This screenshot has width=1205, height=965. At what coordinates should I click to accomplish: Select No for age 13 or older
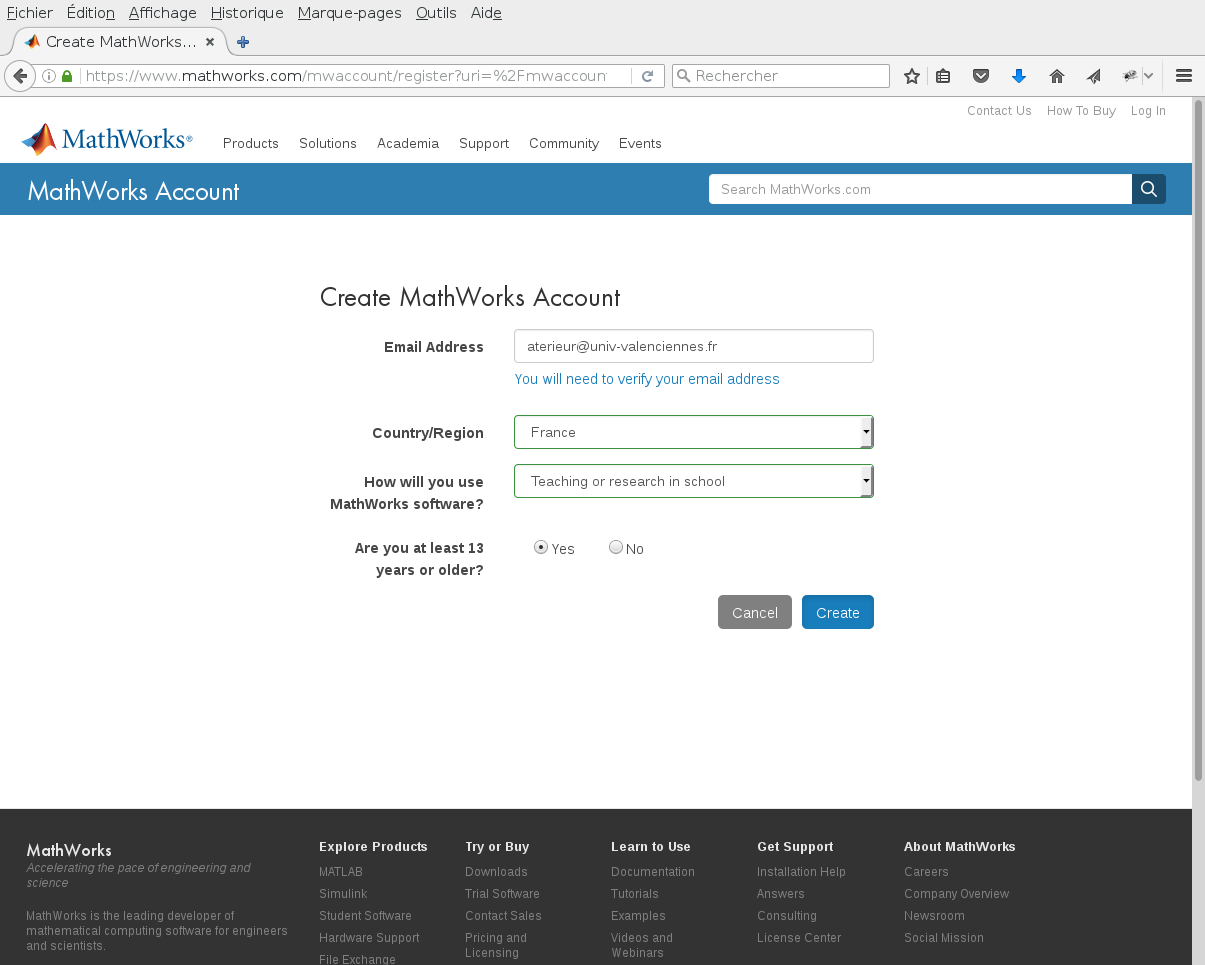pos(616,547)
